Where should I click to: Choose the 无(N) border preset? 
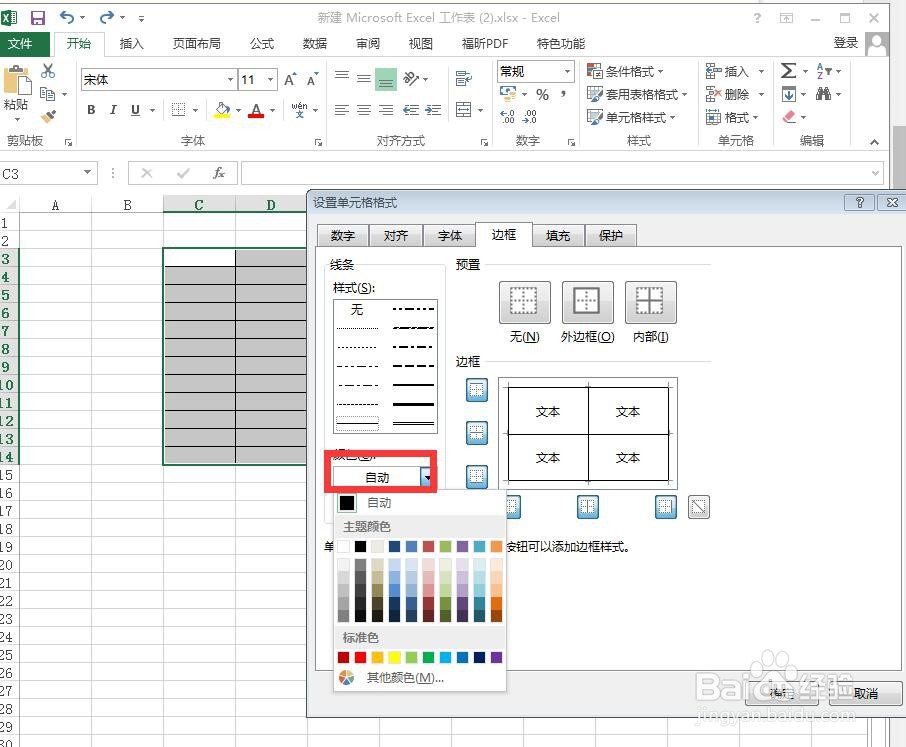[525, 302]
